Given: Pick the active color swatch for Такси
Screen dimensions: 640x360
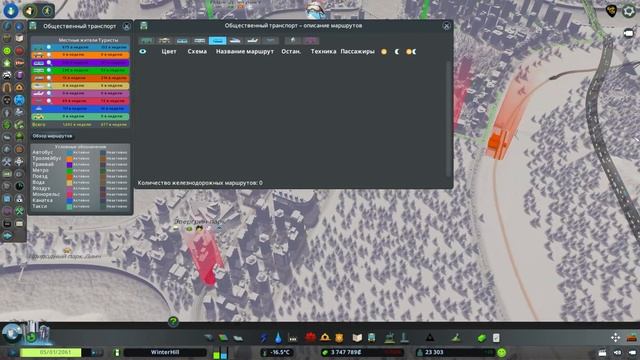Looking at the screenshot, I should tap(70, 207).
